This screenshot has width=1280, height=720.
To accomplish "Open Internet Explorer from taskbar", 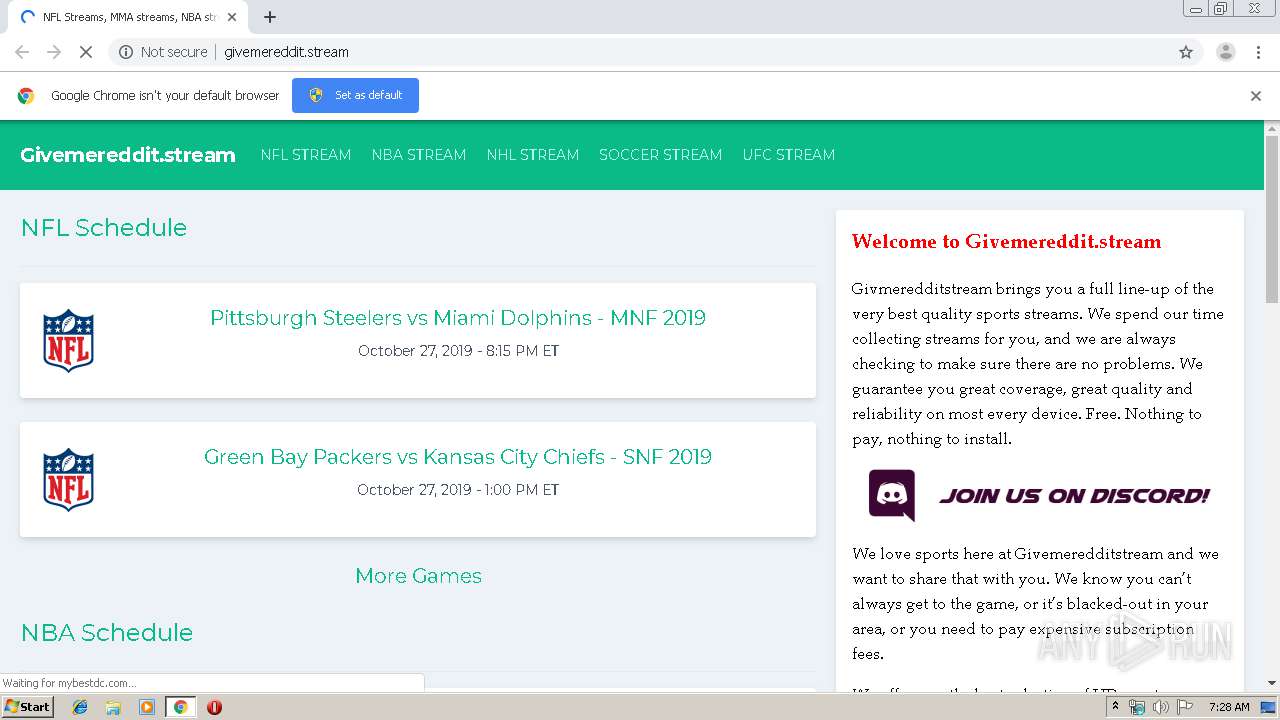I will click(80, 707).
